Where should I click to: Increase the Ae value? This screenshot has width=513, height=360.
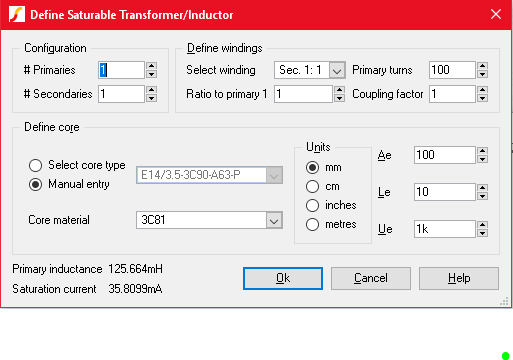click(482, 151)
